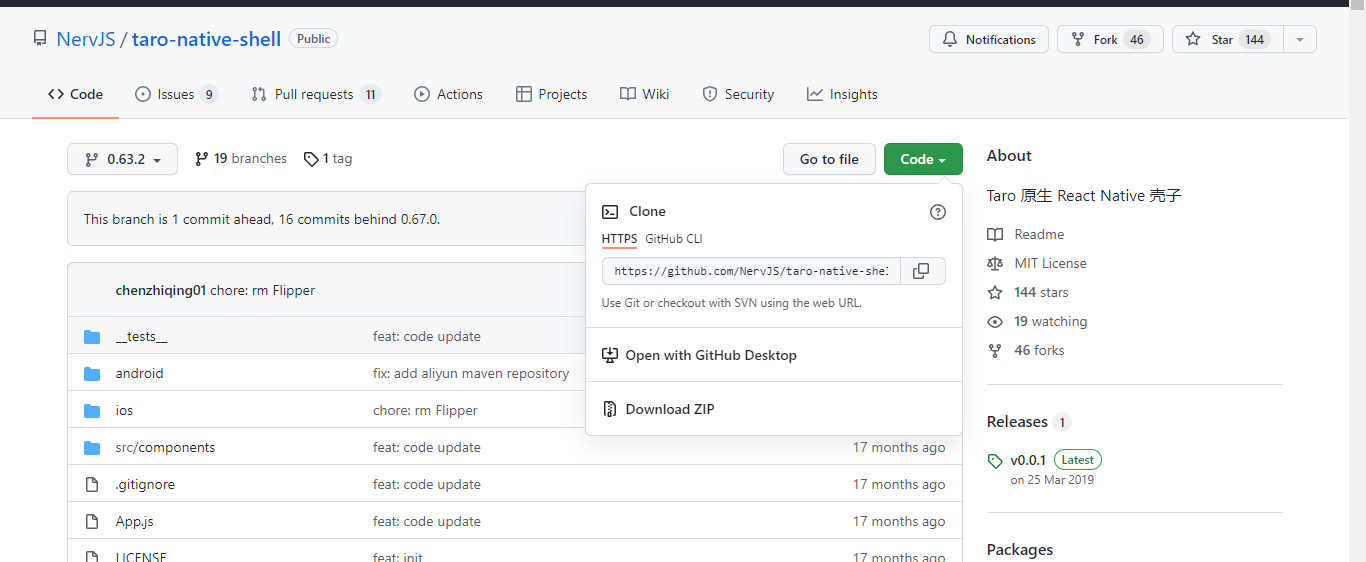Click the Fork count 46
This screenshot has height=562, width=1366.
pyautogui.click(x=1135, y=39)
